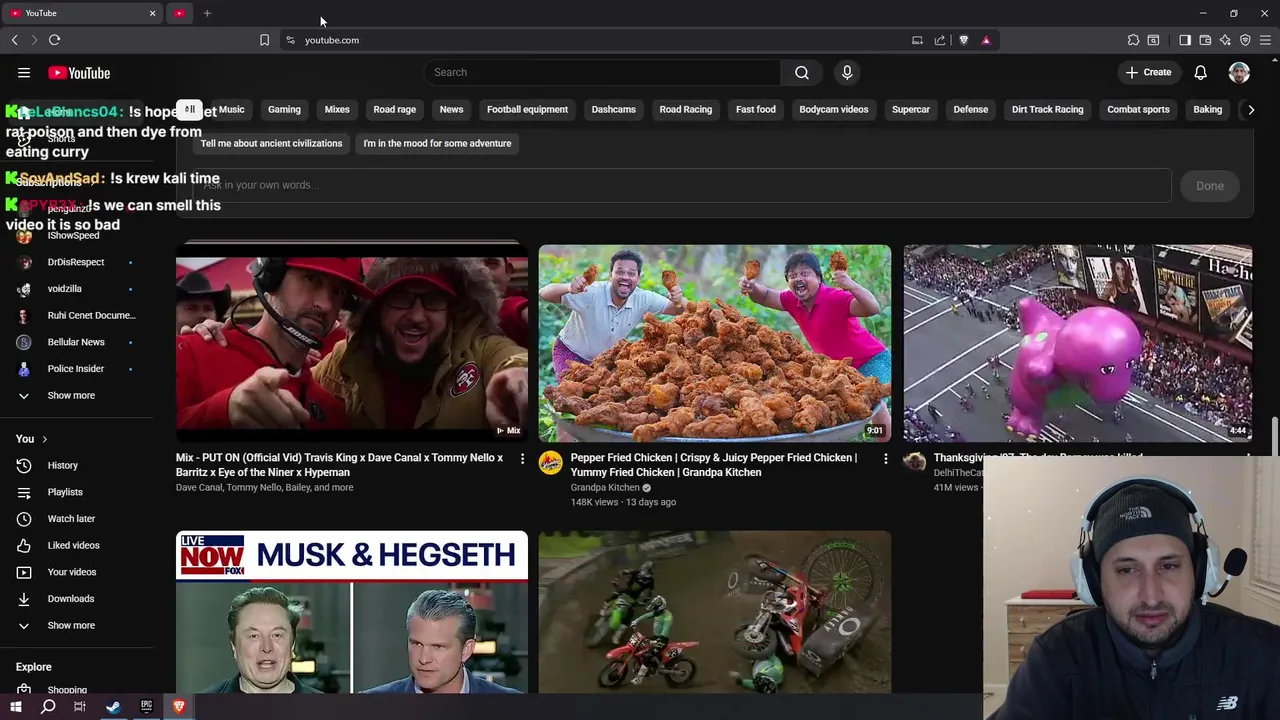1280x720 pixels.
Task: Toggle the Brave sidebar panel
Action: (x=1185, y=40)
